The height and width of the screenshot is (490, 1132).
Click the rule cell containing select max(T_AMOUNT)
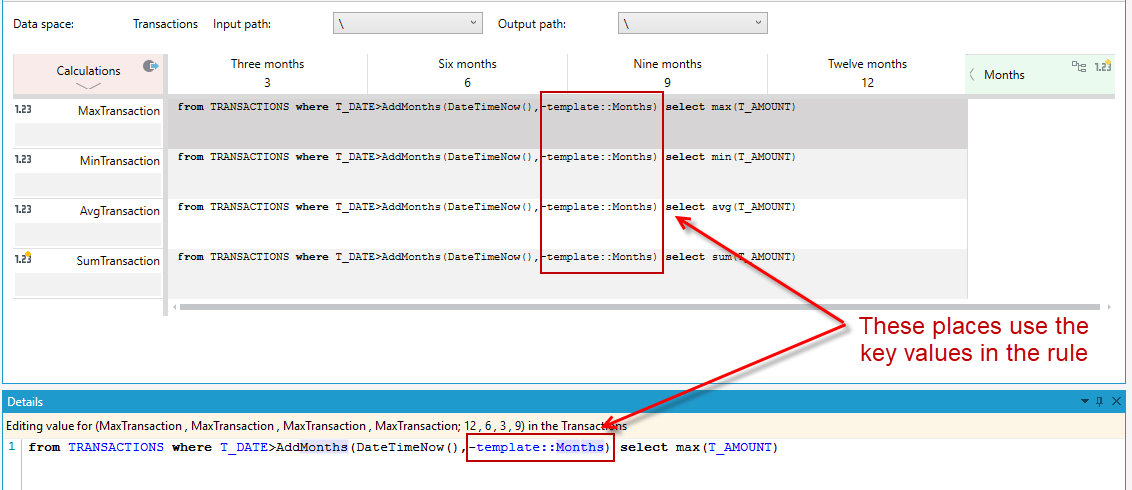tap(567, 123)
